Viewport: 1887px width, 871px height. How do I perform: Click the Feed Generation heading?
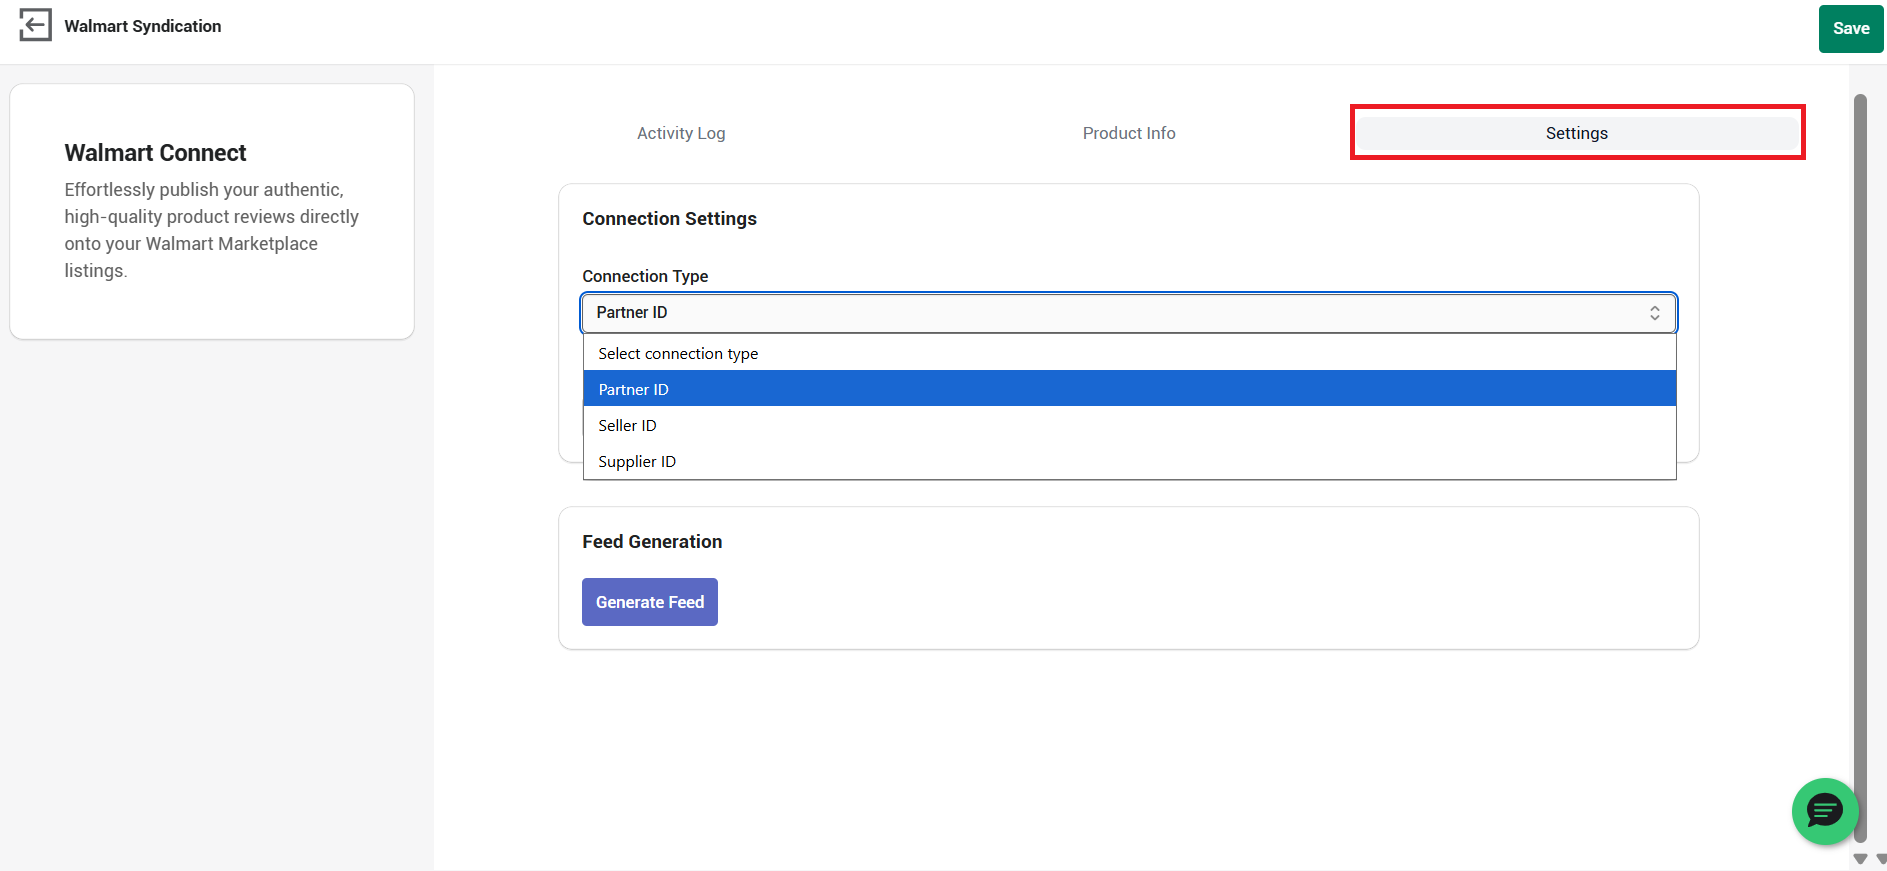[x=652, y=542]
